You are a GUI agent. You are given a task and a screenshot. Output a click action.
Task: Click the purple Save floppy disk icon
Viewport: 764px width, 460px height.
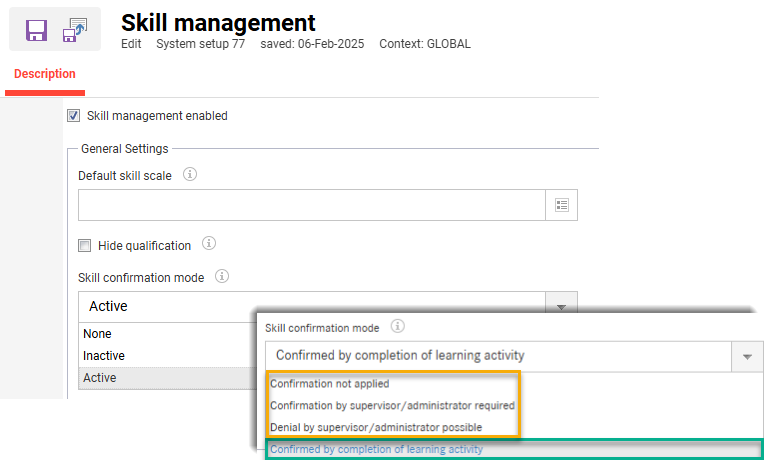click(x=36, y=30)
